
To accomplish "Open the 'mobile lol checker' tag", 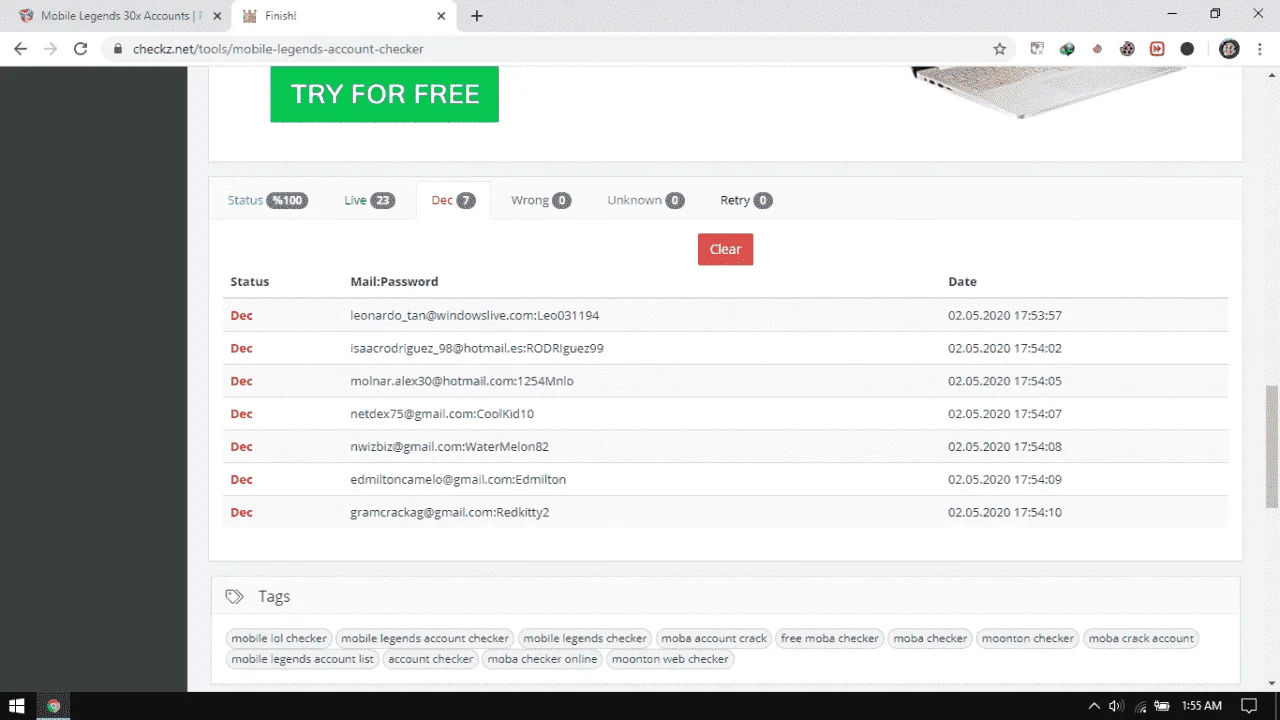I will [279, 638].
